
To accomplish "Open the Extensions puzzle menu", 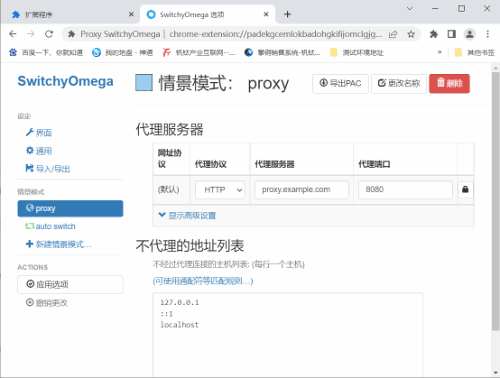I will pos(433,34).
